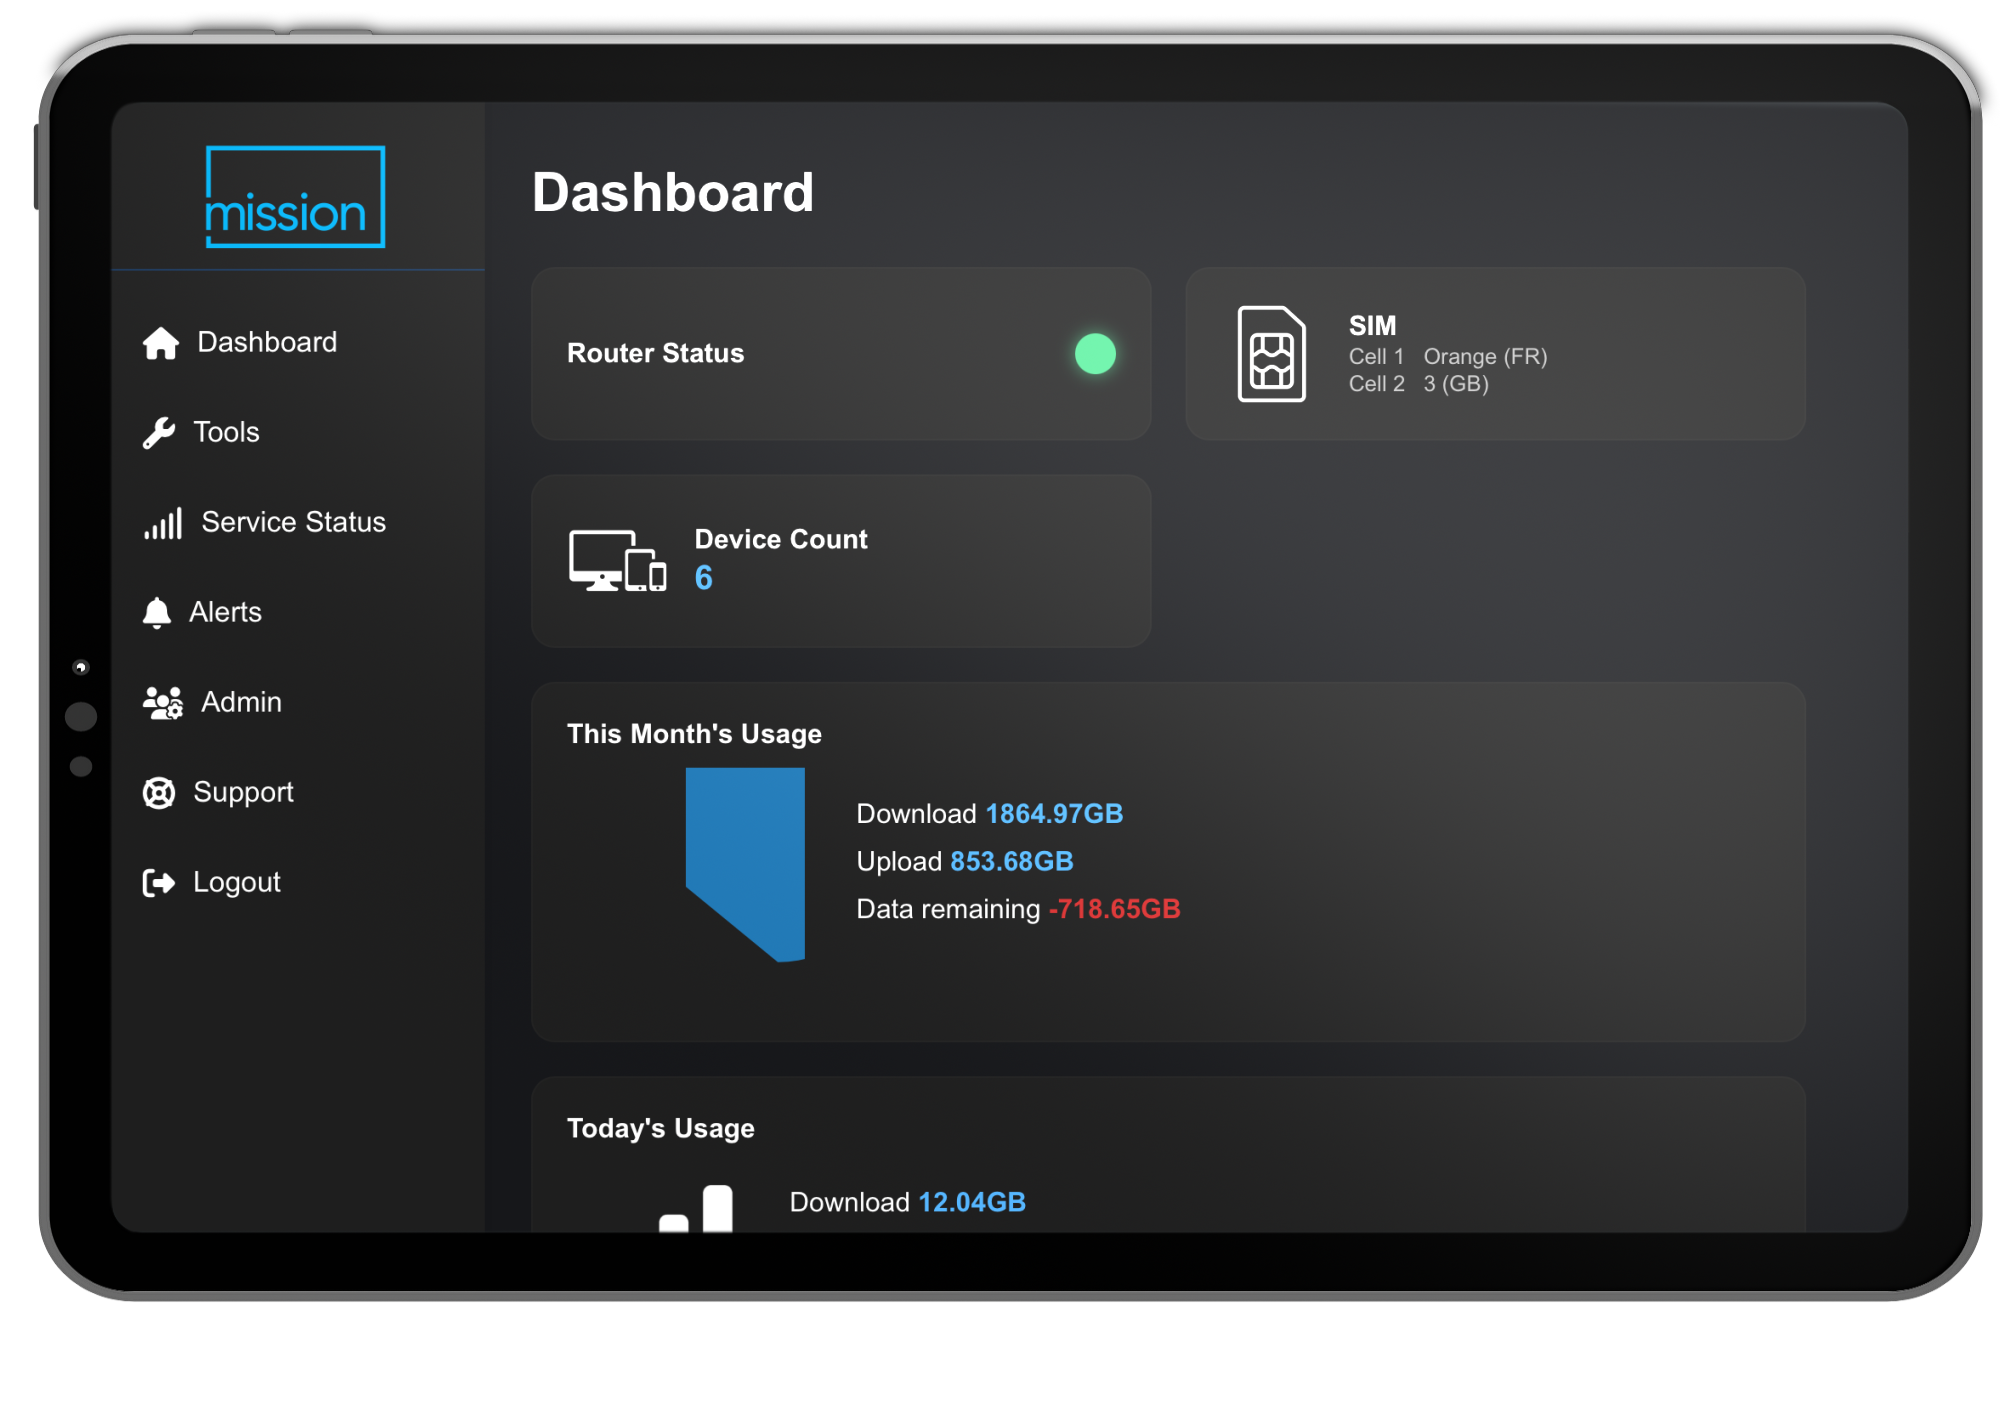
Task: Click the upload value 853.68GB
Action: [1011, 862]
